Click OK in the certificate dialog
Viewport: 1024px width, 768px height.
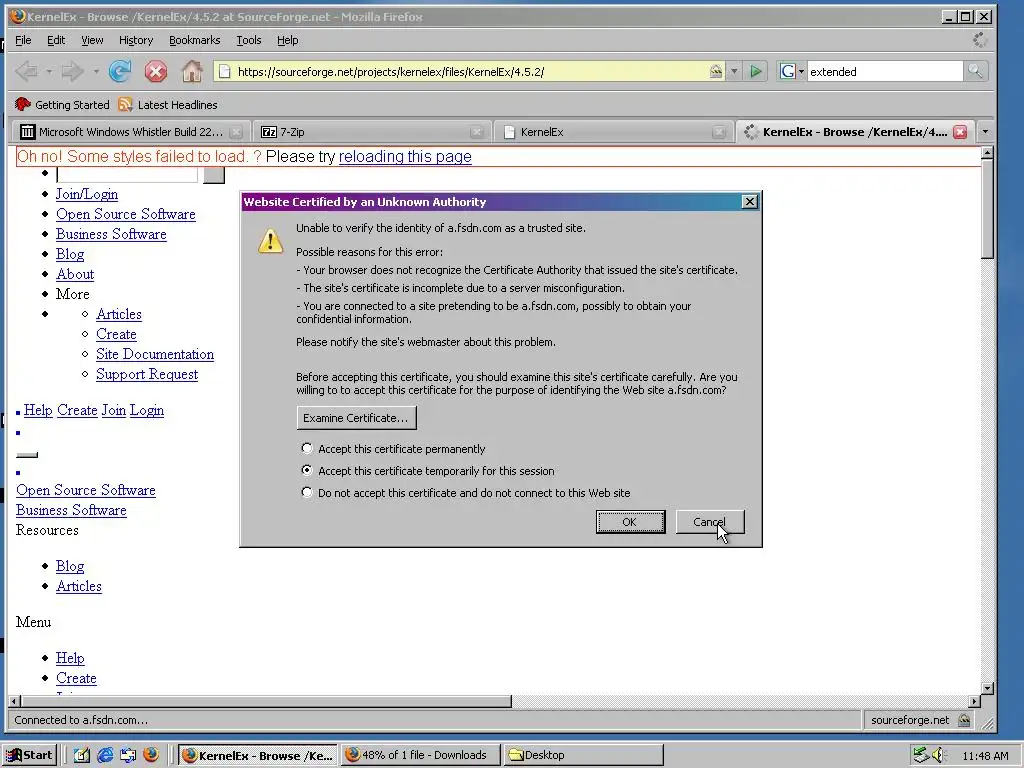click(x=630, y=522)
